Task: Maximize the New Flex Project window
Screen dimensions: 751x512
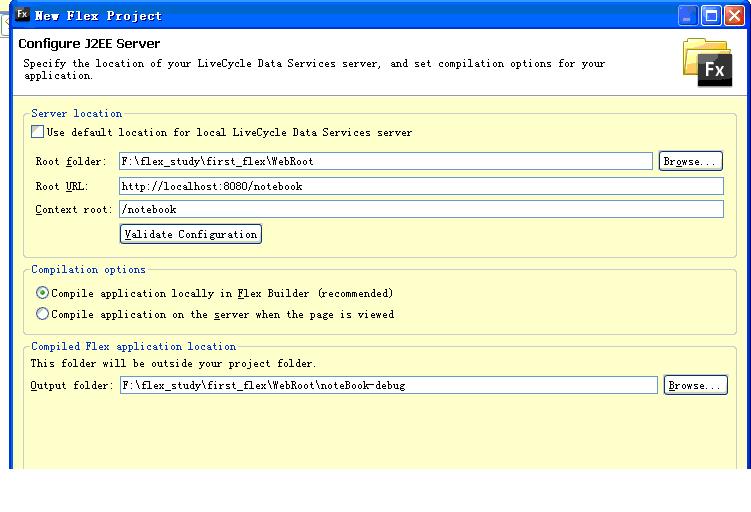Action: coord(711,16)
